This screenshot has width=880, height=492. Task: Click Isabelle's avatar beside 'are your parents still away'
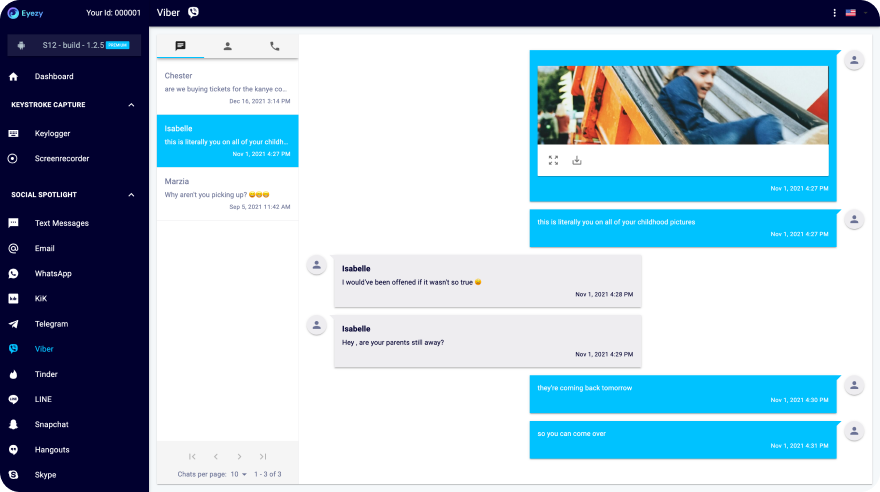point(317,325)
